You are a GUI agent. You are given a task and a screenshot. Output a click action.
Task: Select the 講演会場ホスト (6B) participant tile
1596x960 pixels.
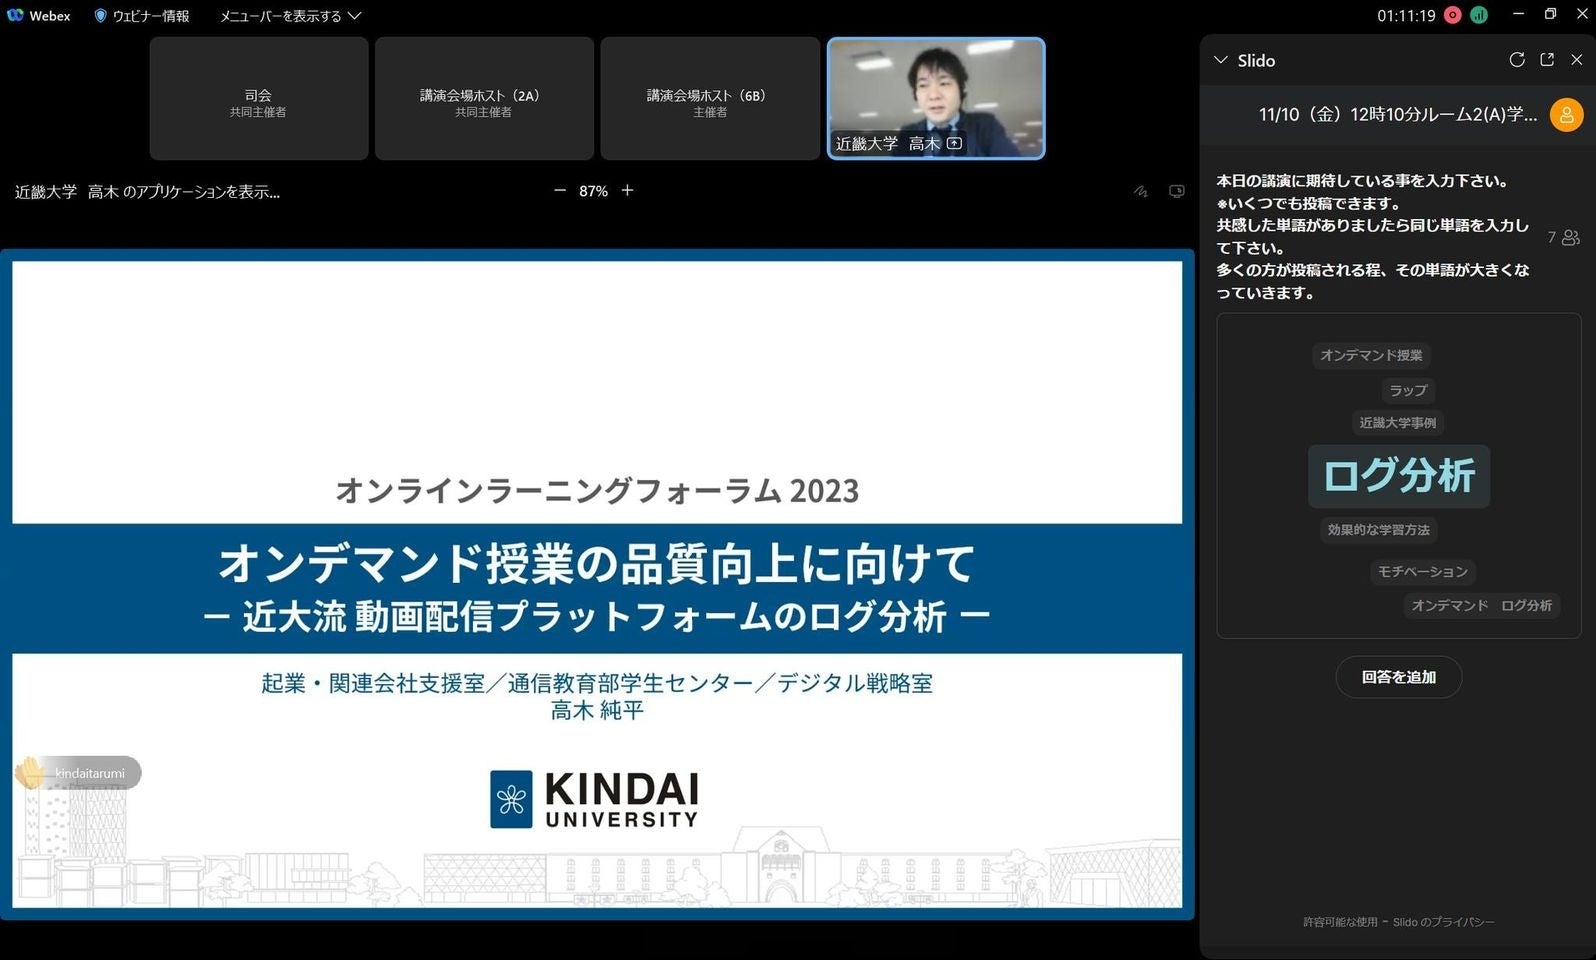tap(710, 99)
